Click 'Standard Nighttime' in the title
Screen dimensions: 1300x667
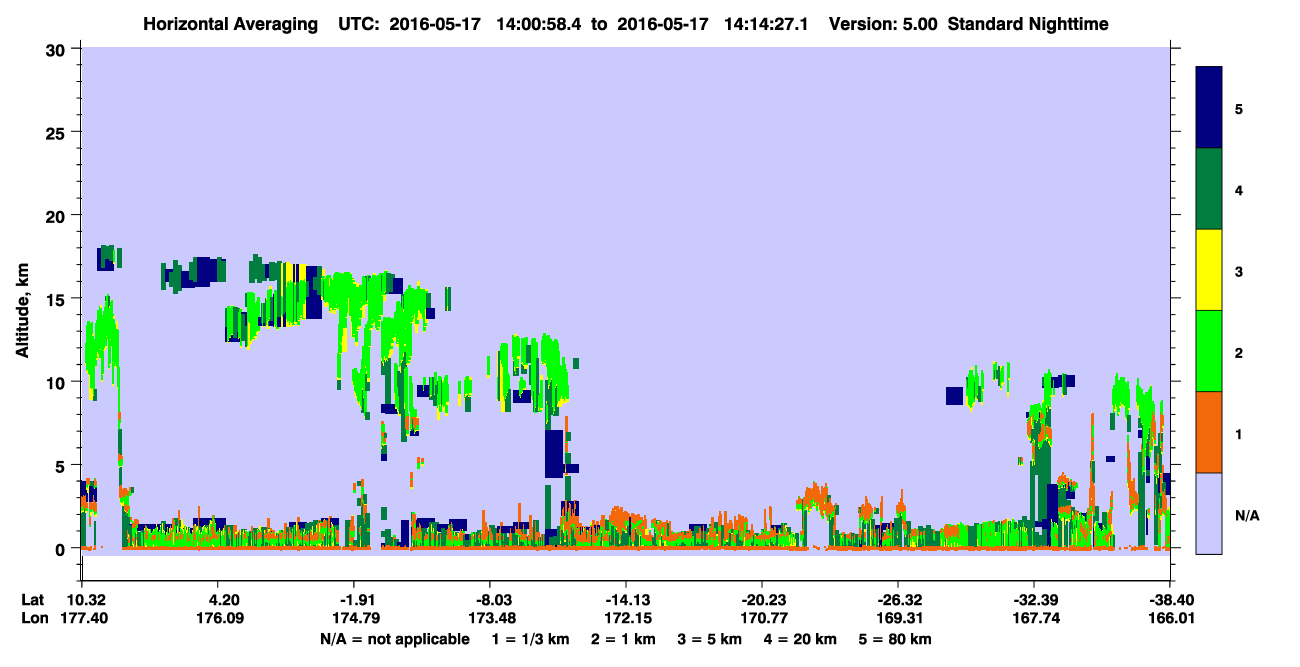[1028, 23]
